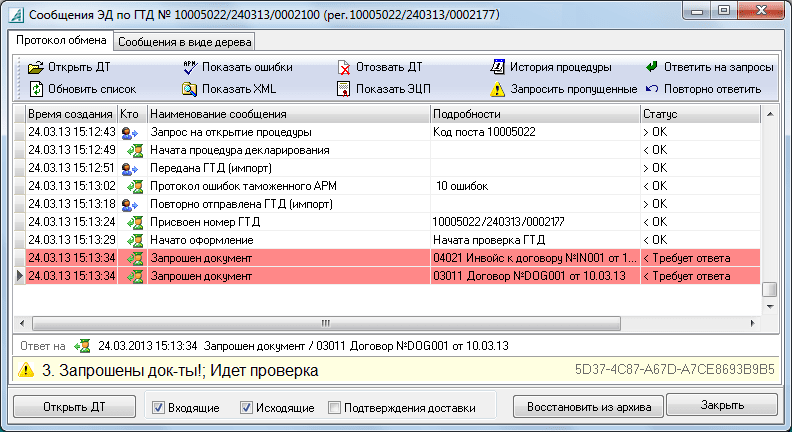The width and height of the screenshot is (792, 432).
Task: Open История процедуры from toolbar
Action: pyautogui.click(x=497, y=68)
